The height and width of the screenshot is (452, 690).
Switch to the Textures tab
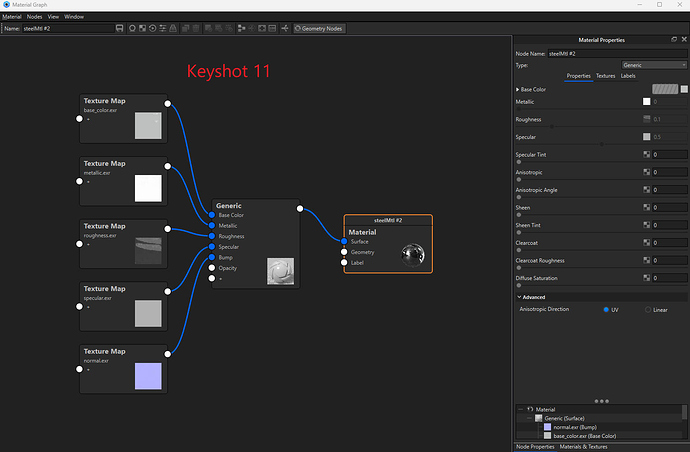click(606, 76)
